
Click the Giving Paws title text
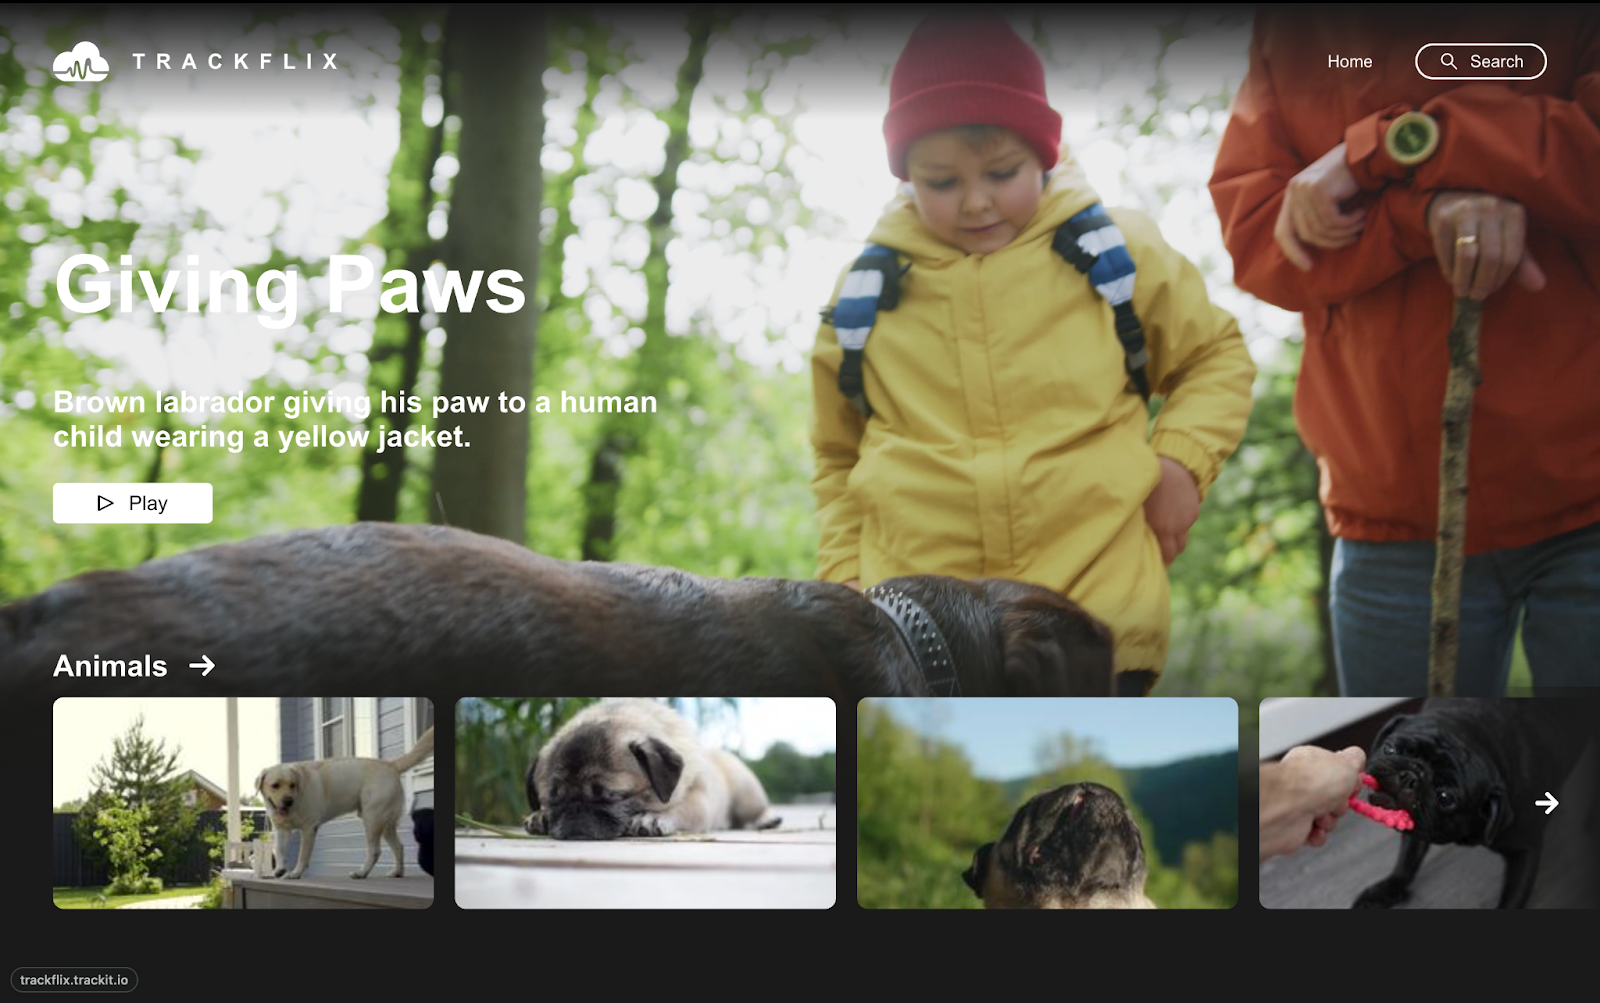(x=290, y=289)
